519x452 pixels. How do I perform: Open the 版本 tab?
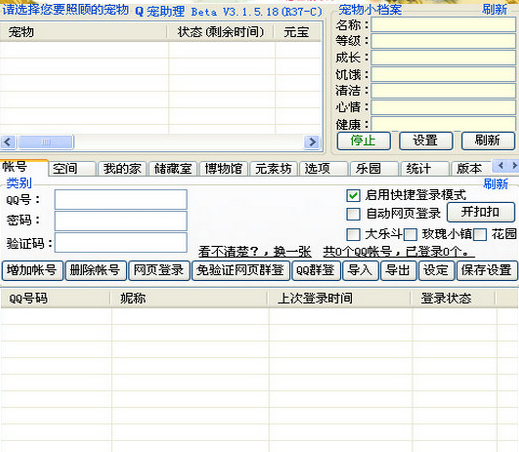click(x=471, y=169)
